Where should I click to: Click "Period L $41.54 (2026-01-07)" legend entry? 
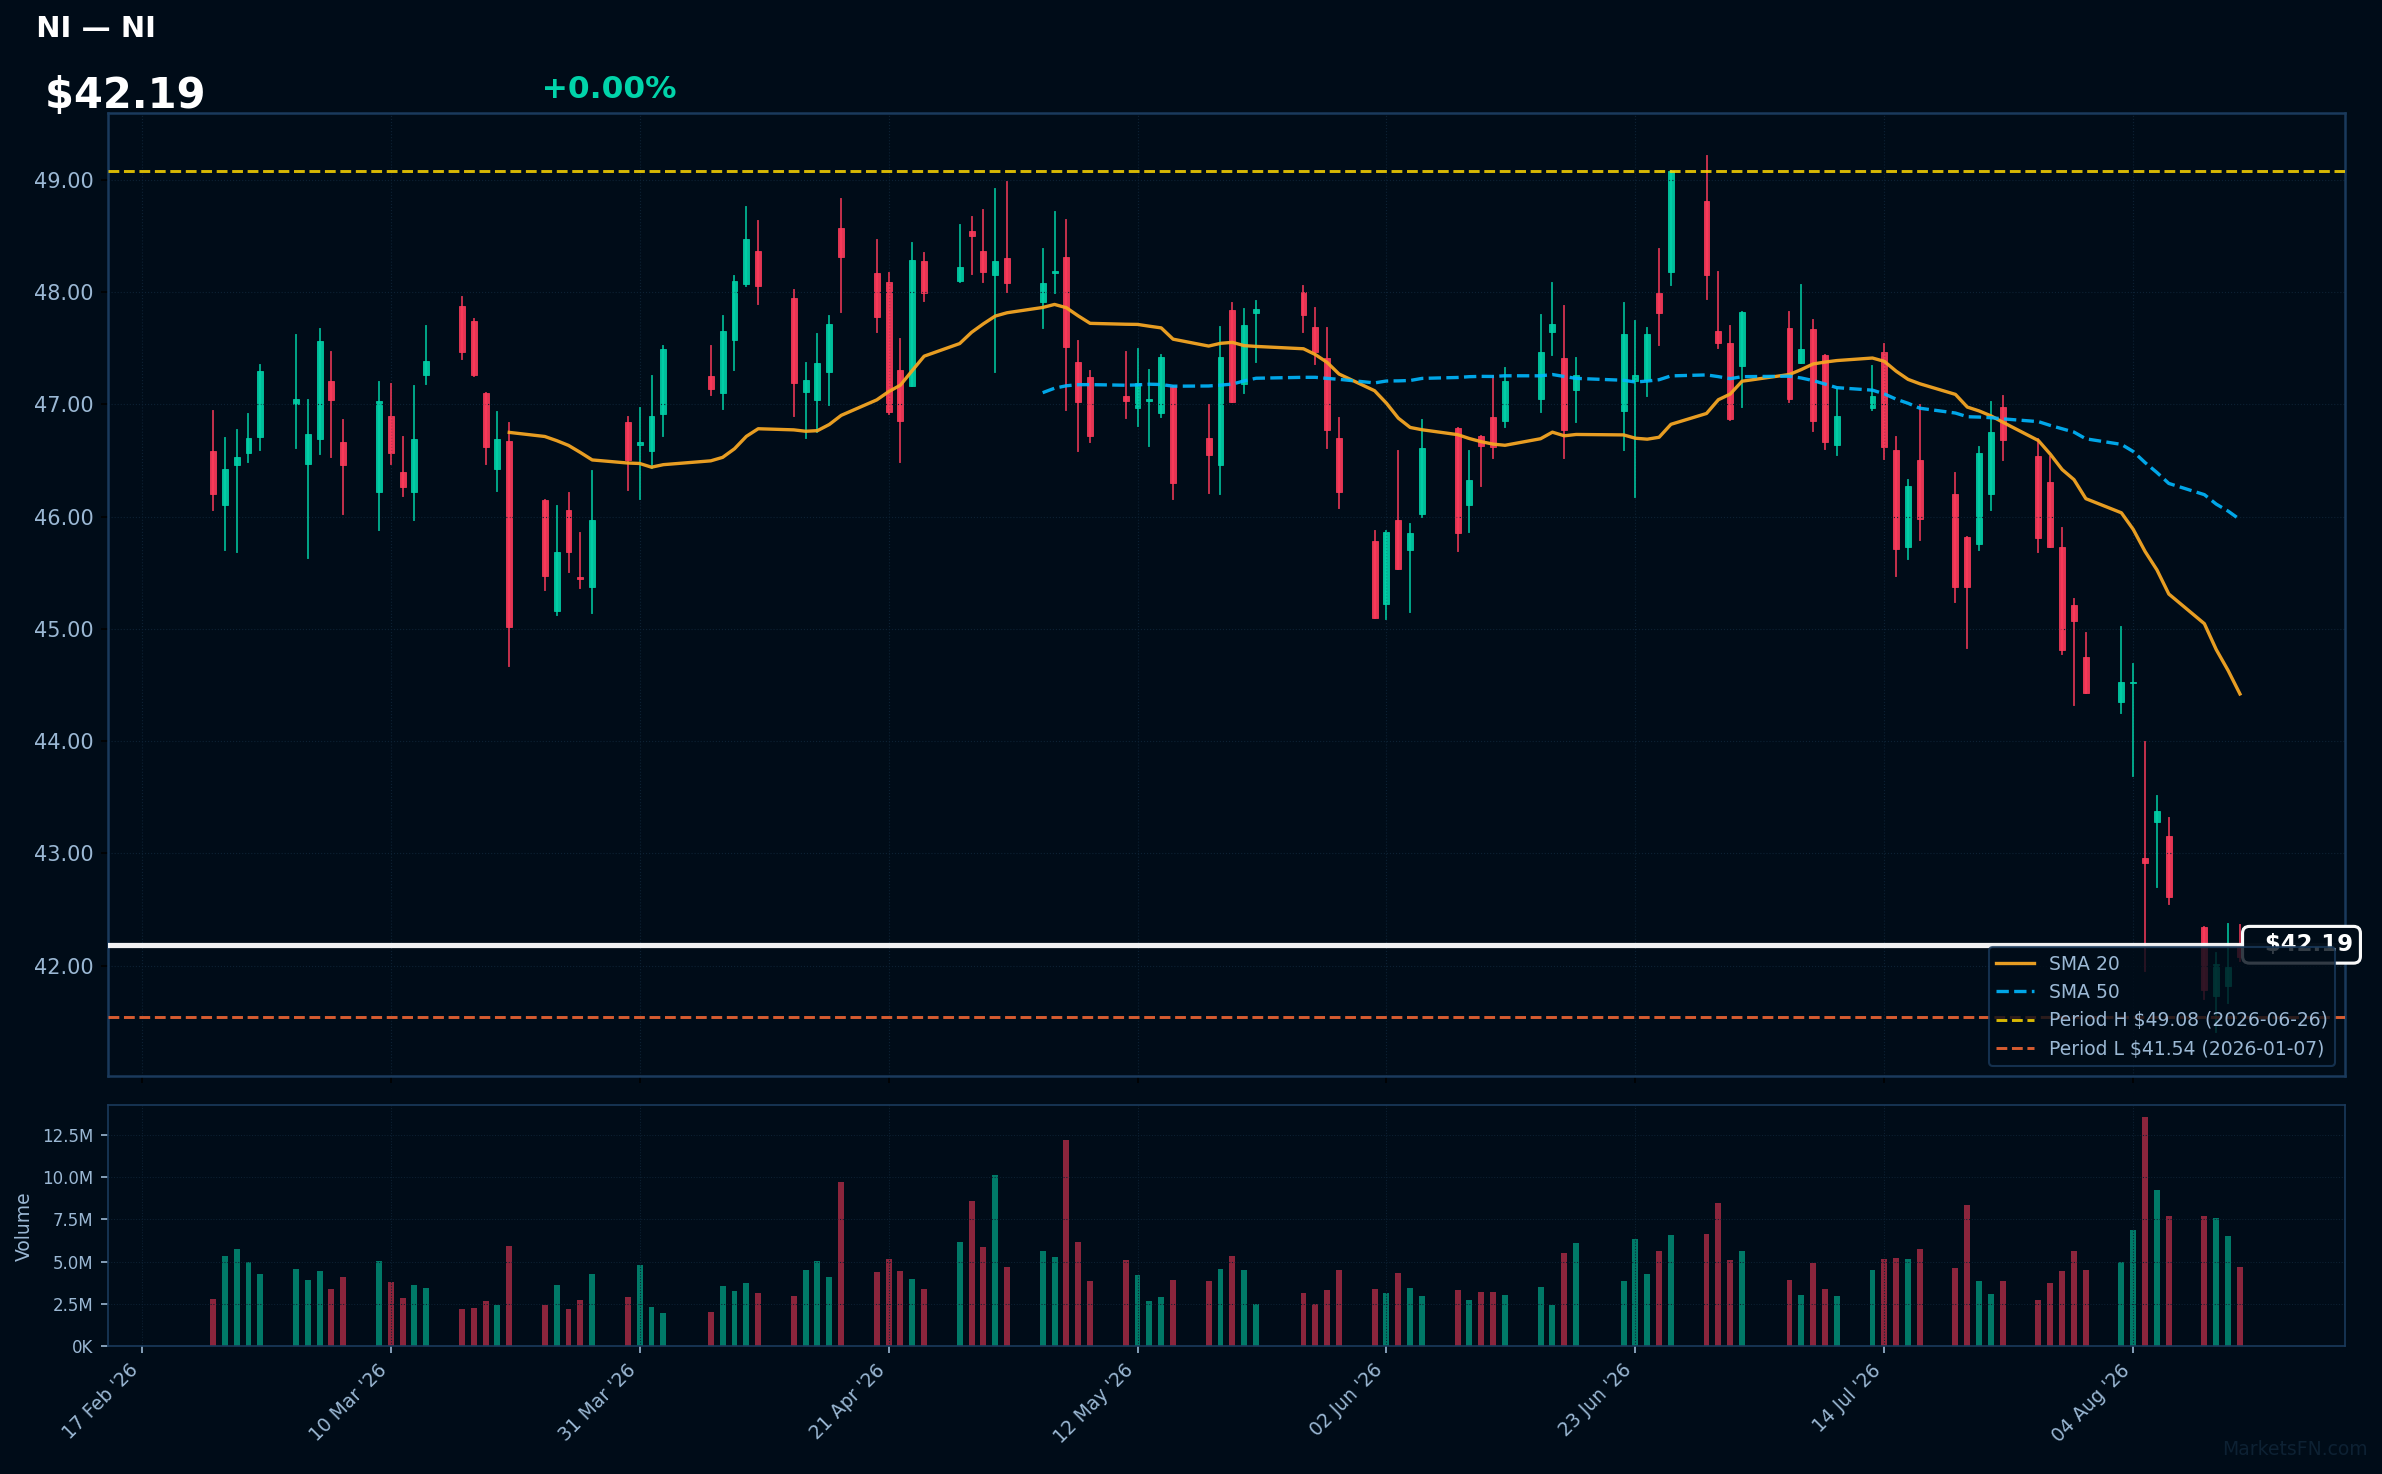tap(2186, 1048)
